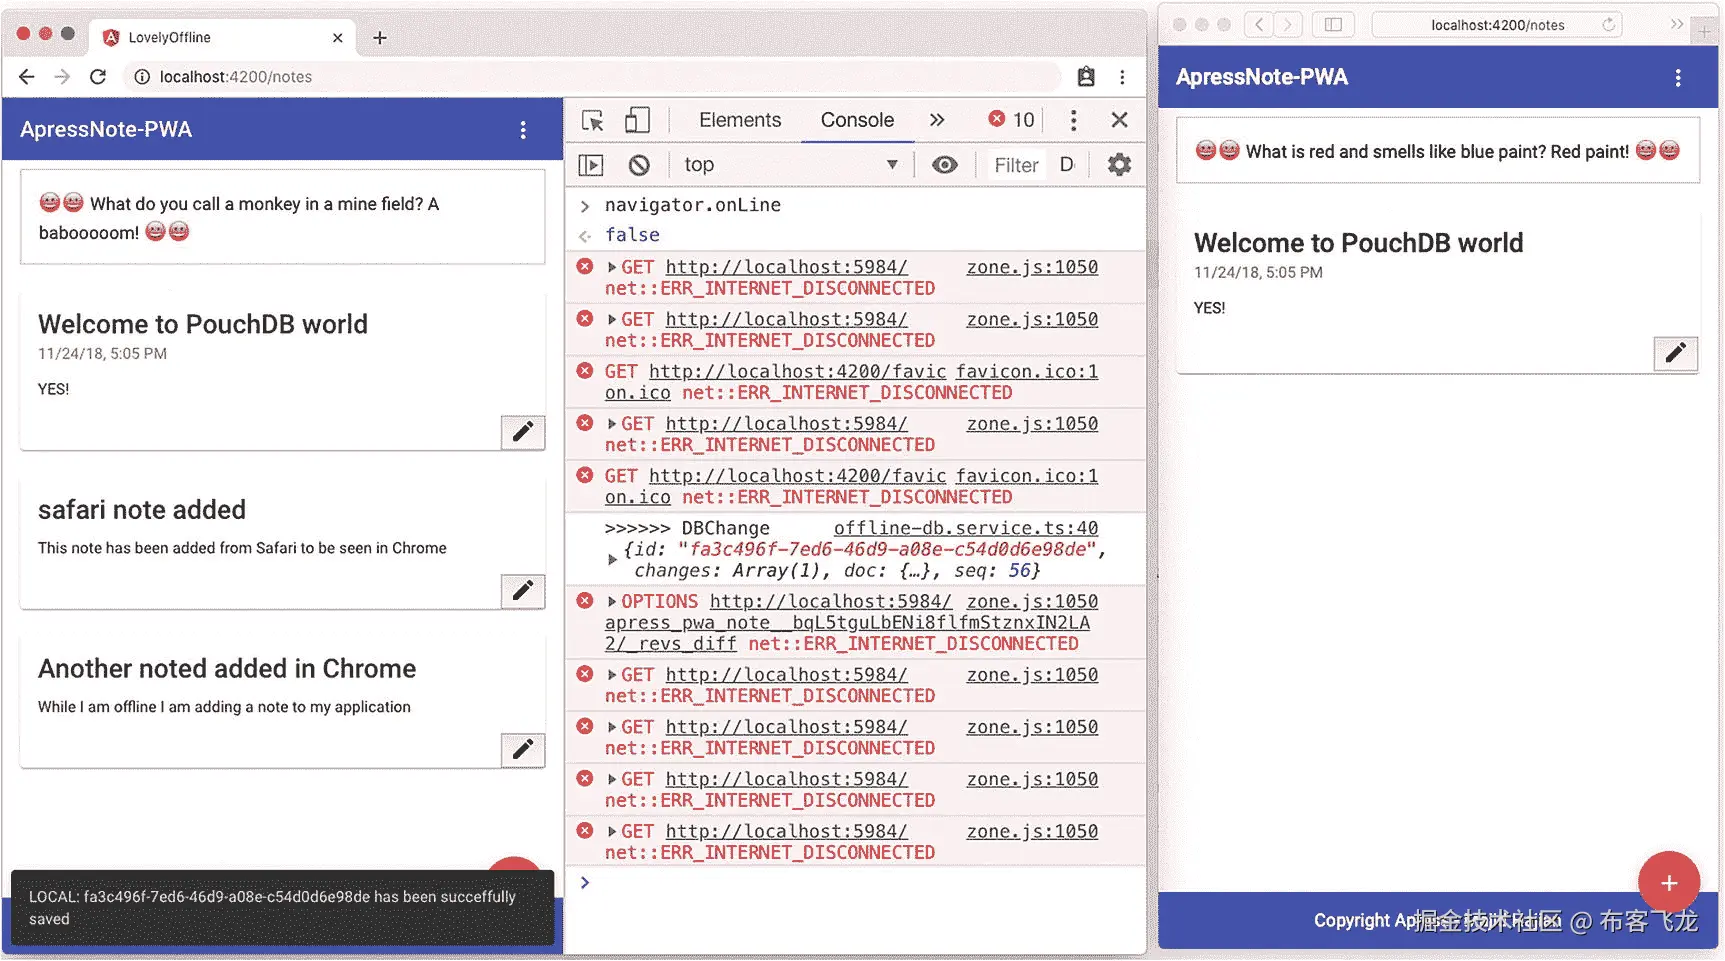Click the 'Welcome to PouchDB world' title in Safari
The image size is (1725, 961).
(1358, 243)
